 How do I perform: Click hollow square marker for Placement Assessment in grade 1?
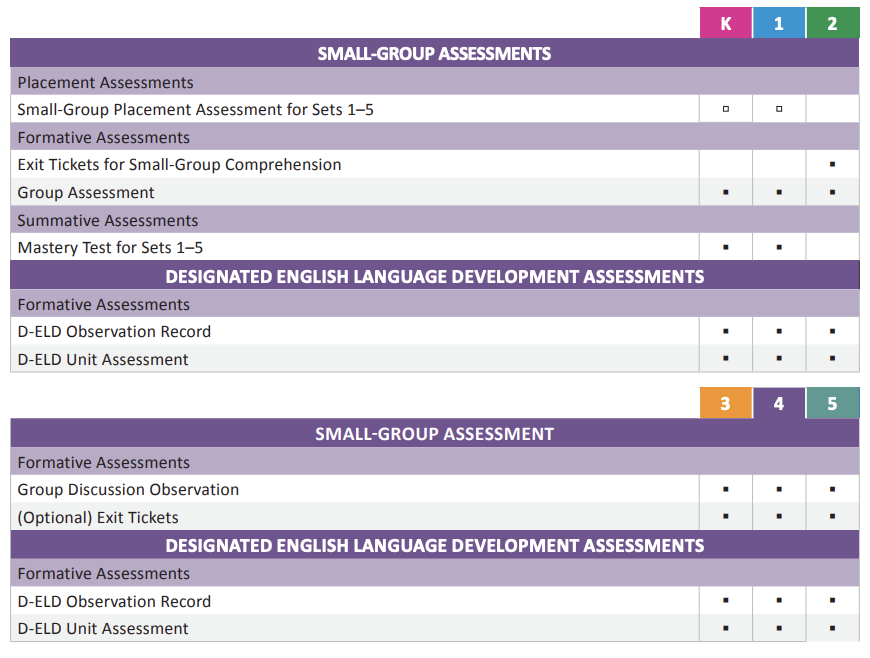[x=779, y=109]
